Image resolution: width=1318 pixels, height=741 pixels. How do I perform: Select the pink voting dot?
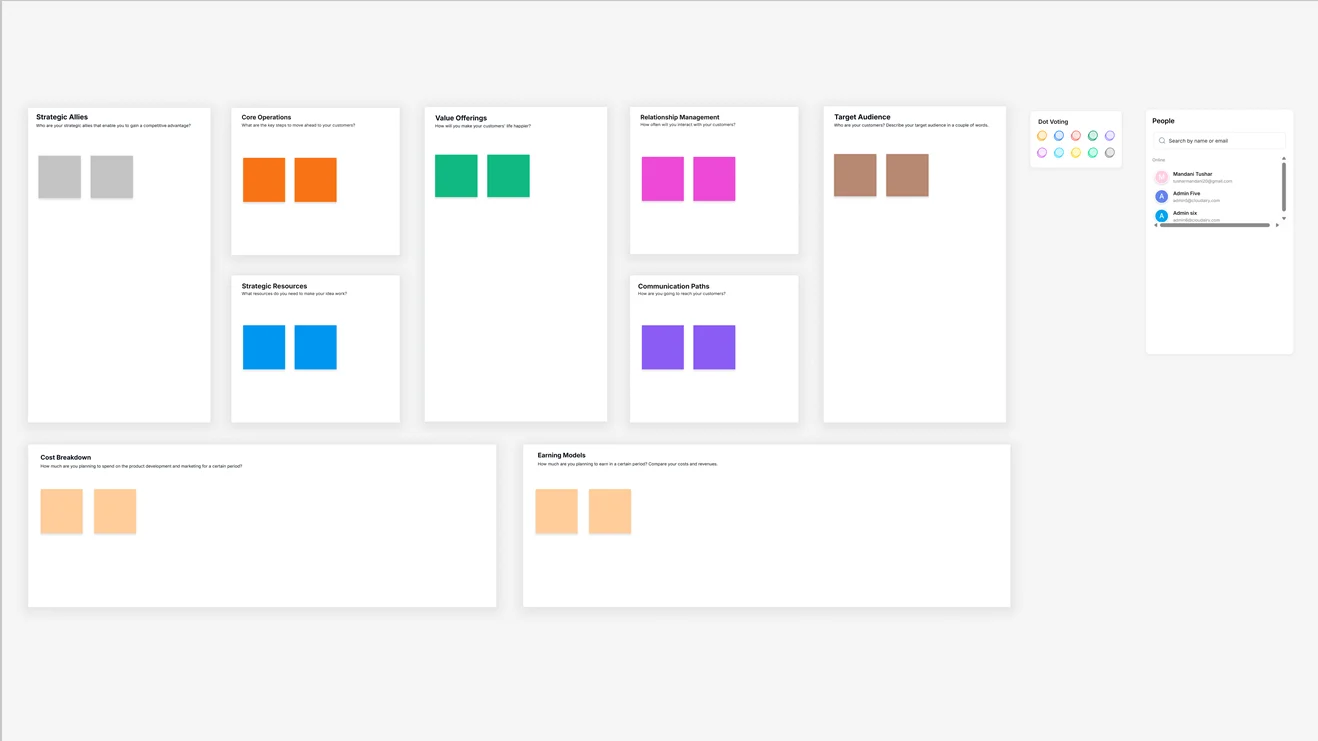(1042, 152)
